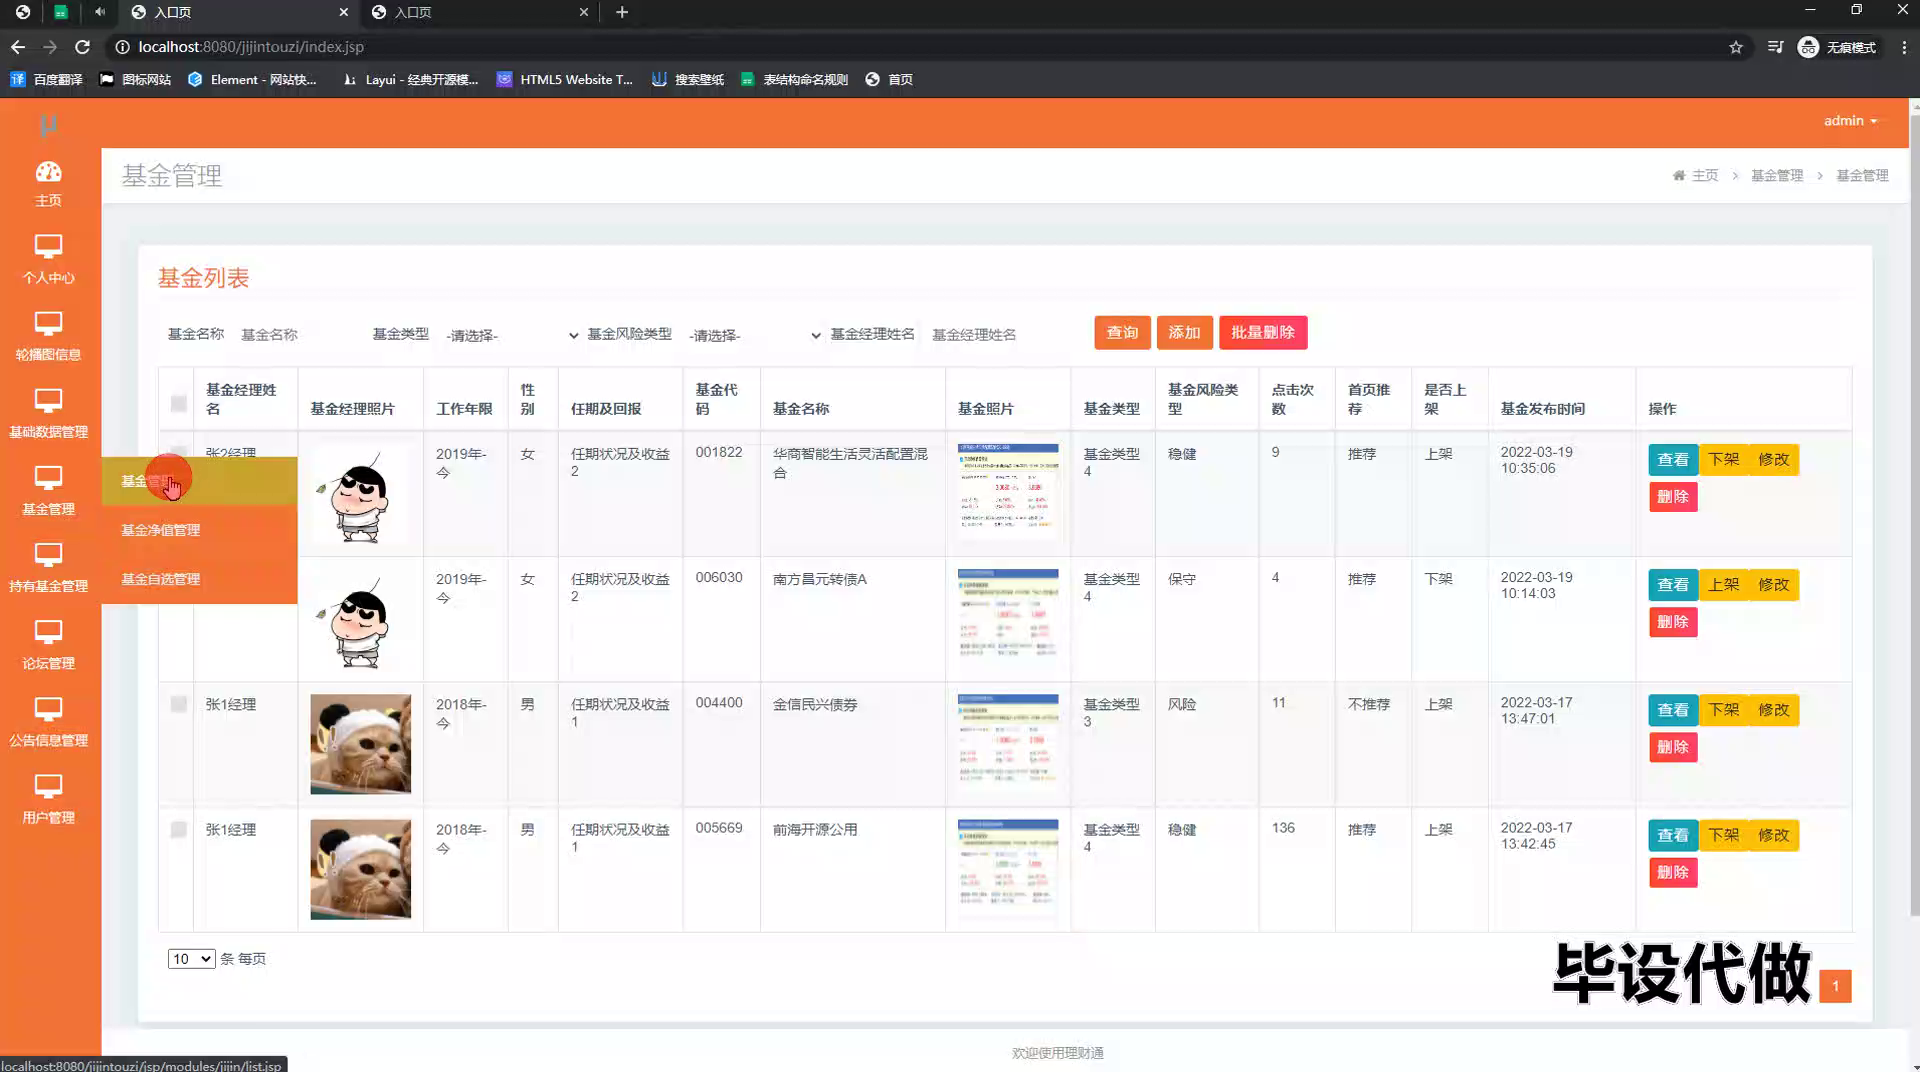Open the 主页 dashboard icon in sidebar
Image resolution: width=1920 pixels, height=1072 pixels.
tap(48, 173)
